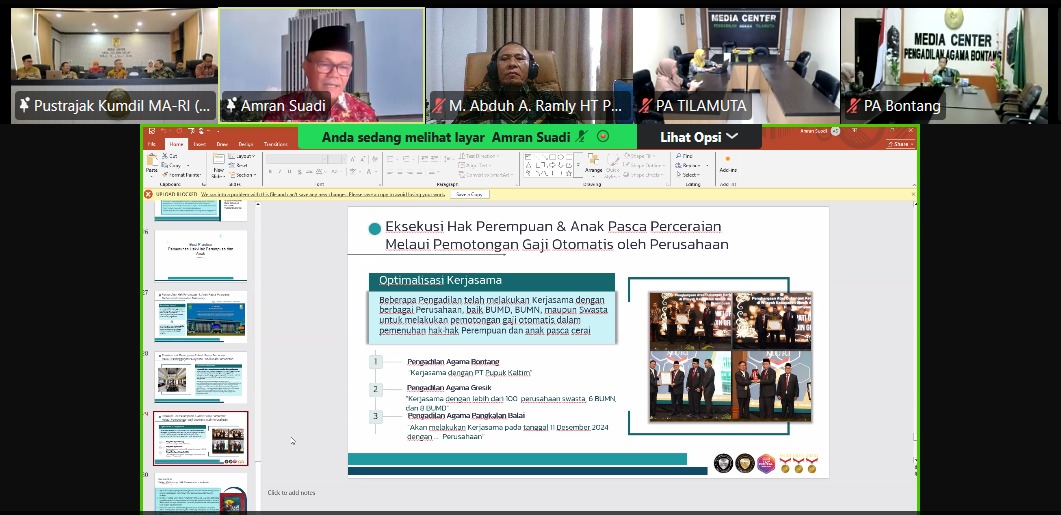
Task: Open the Layout dropdown in Slides group
Action: [x=241, y=156]
